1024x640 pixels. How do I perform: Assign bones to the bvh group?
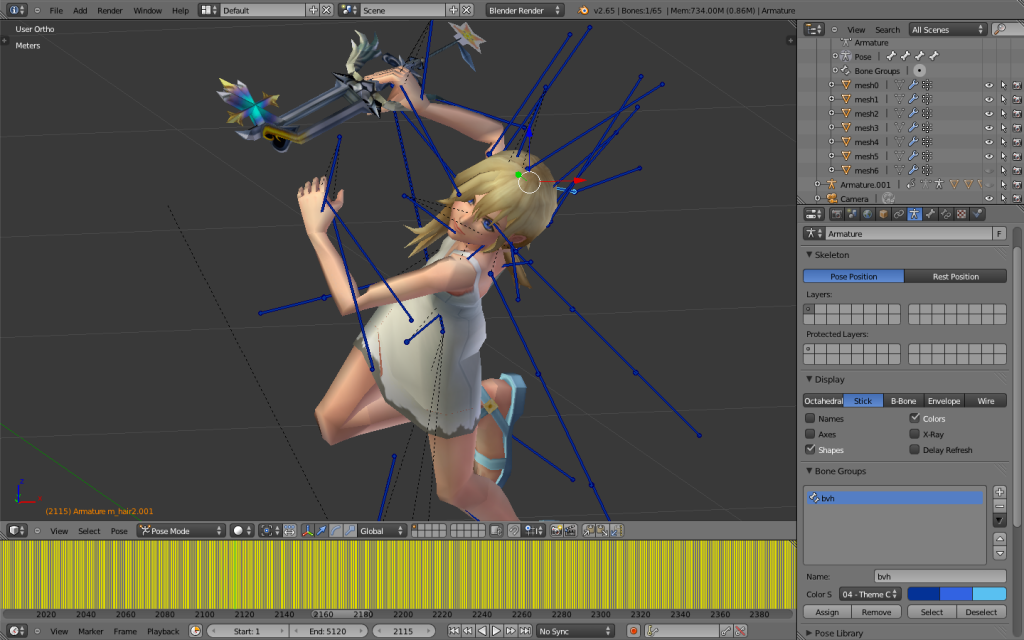point(827,612)
